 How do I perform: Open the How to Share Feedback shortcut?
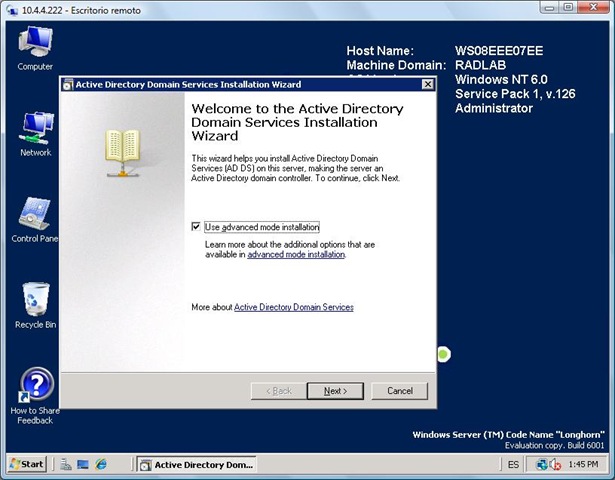point(35,388)
